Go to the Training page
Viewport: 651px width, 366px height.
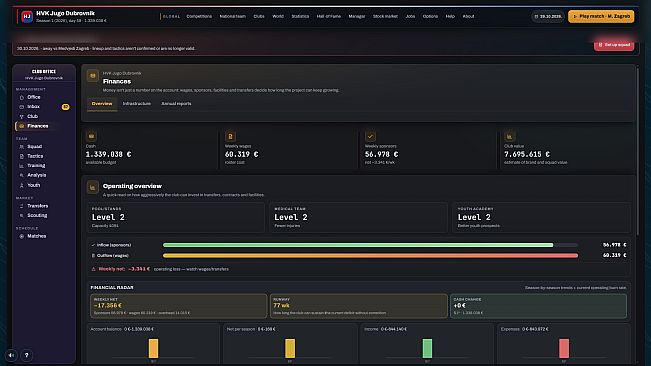pyautogui.click(x=43, y=166)
